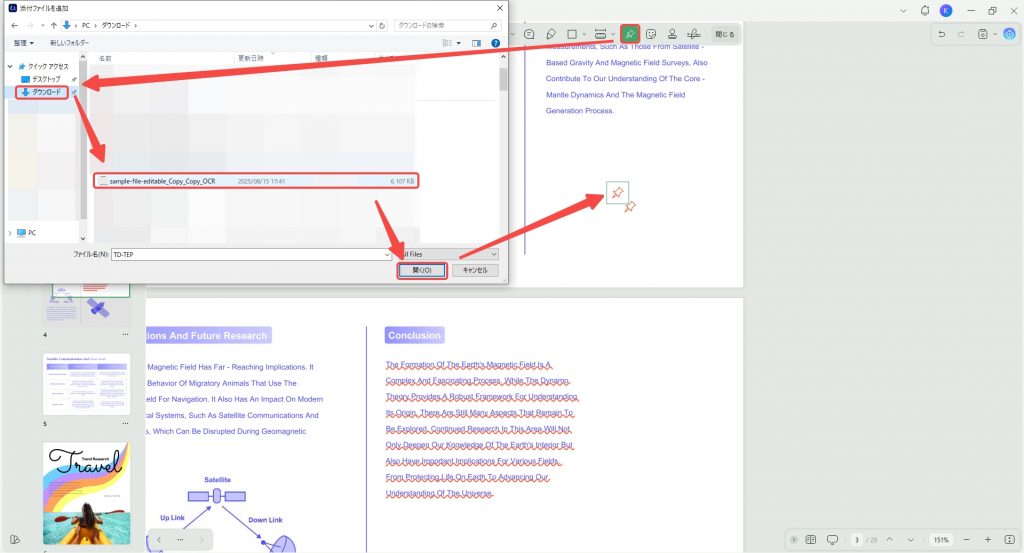Start slideshow presentation mode icon
This screenshot has height=553, width=1024.
(832, 539)
